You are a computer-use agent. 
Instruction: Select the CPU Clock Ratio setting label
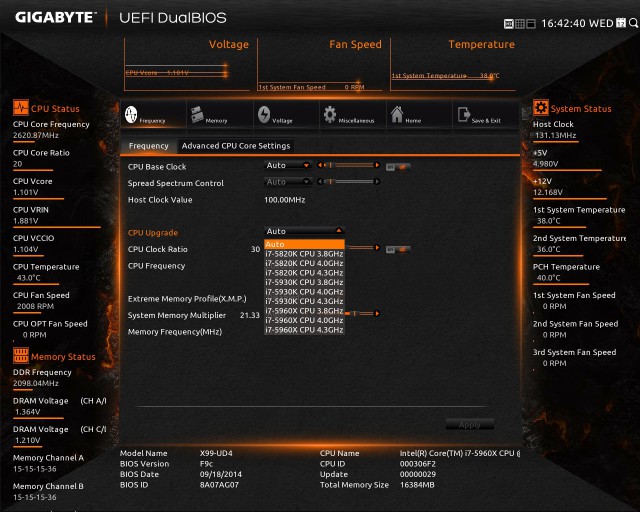(x=158, y=249)
